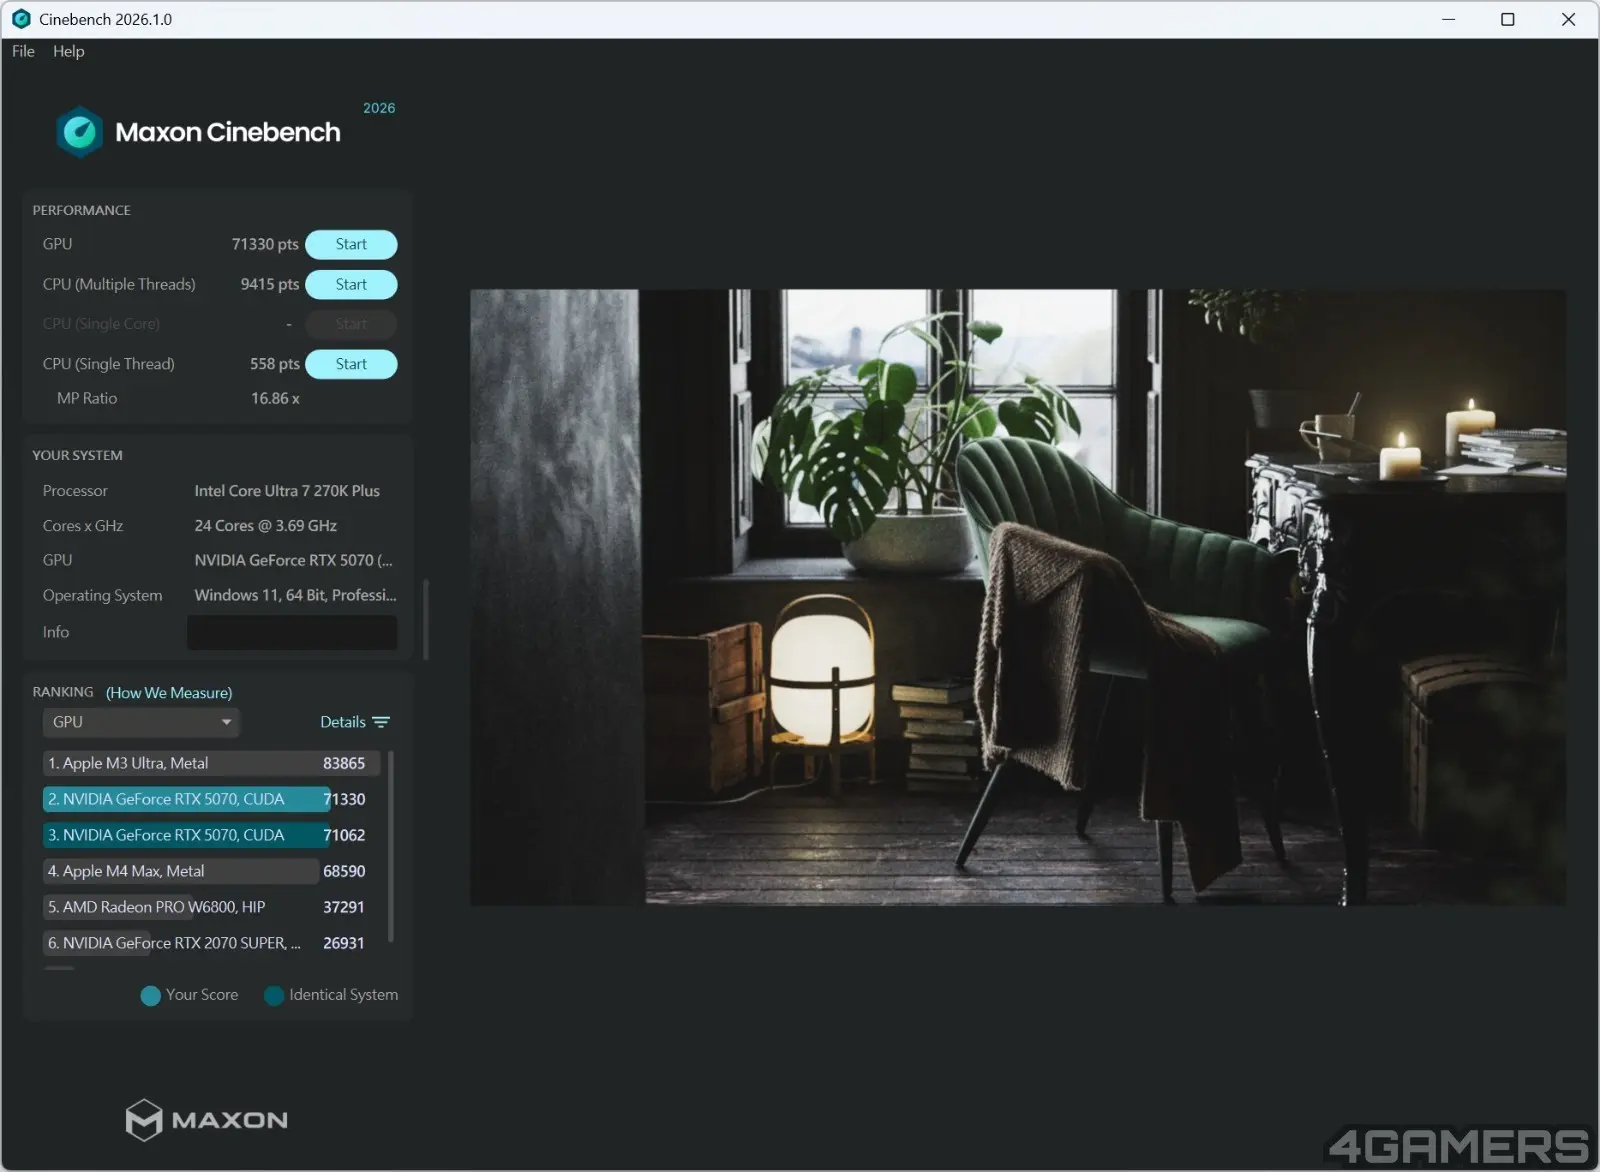This screenshot has height=1172, width=1600.
Task: Click the MP Ratio value 16.86 x
Action: click(x=275, y=398)
